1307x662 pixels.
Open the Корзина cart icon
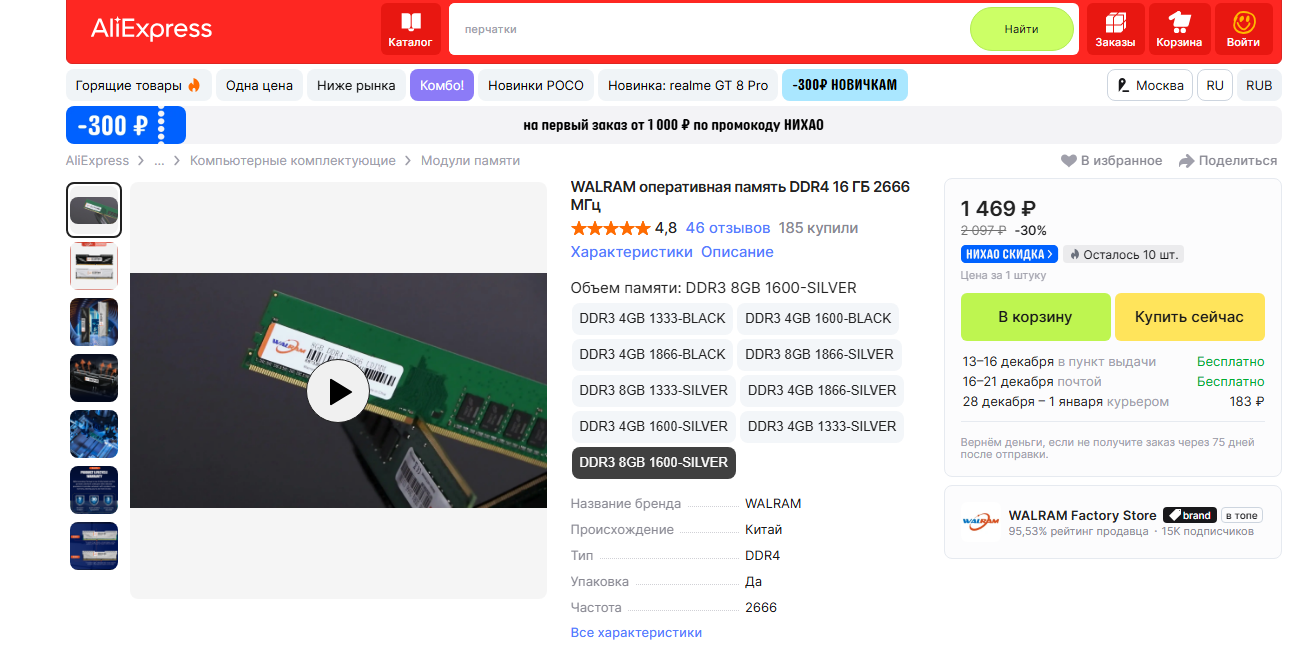coord(1179,29)
